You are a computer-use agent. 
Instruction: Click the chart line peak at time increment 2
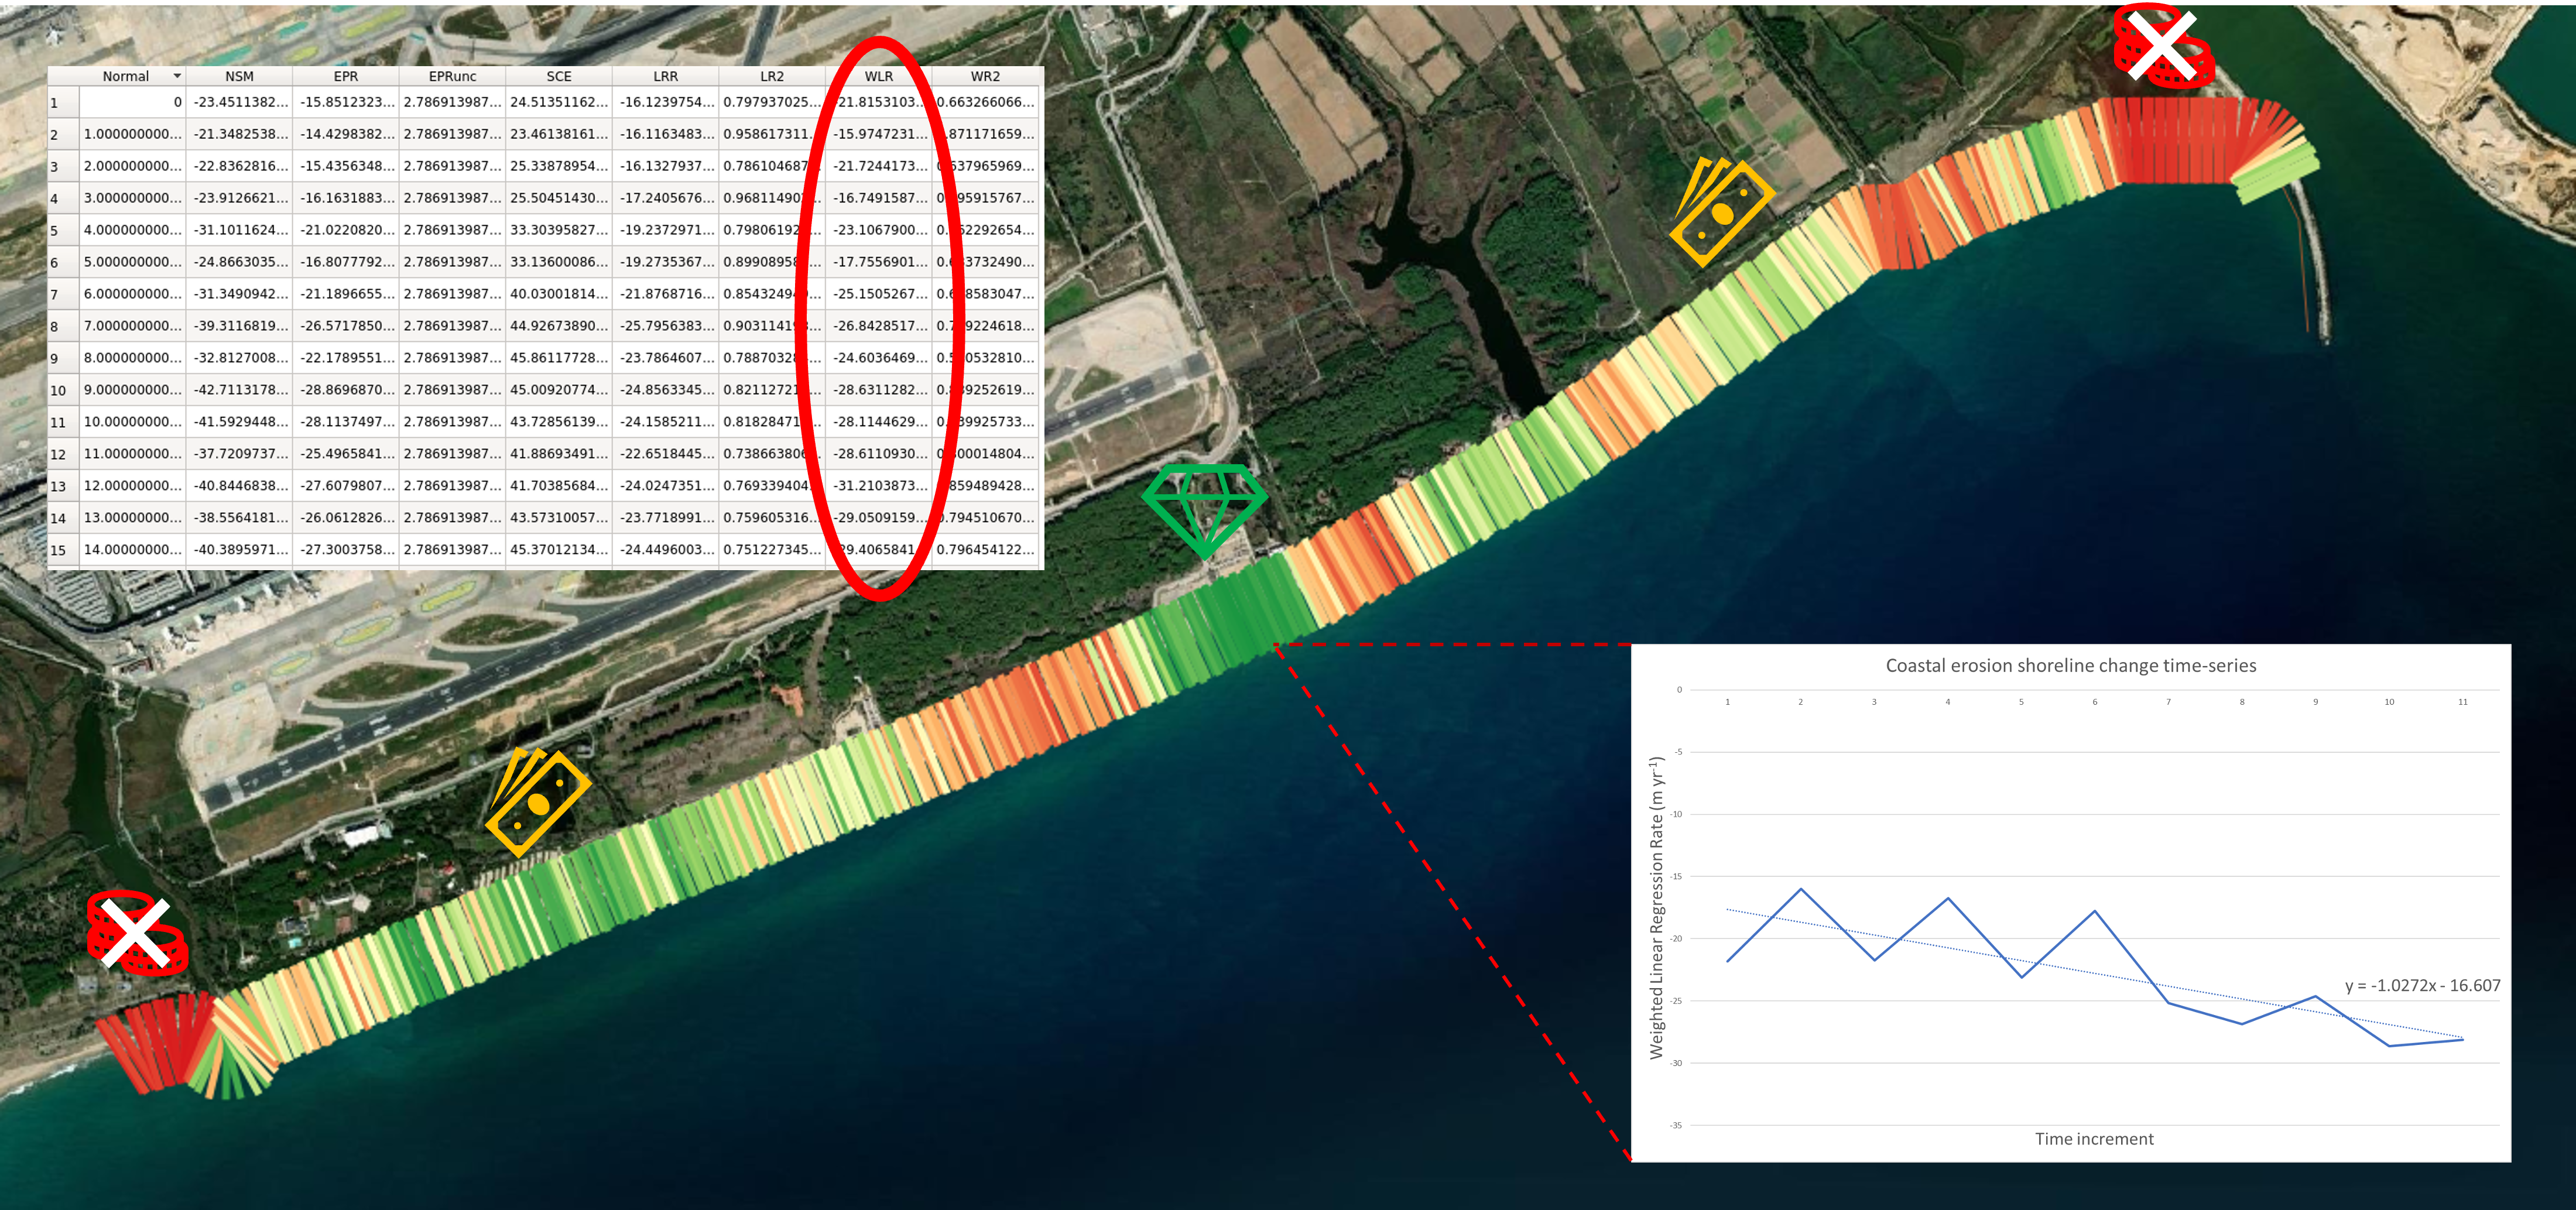point(1801,889)
